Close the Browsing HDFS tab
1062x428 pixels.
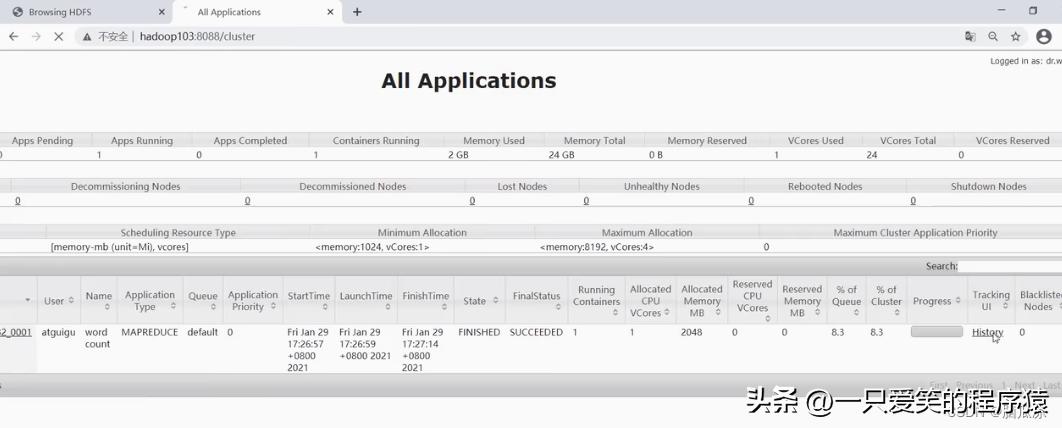162,12
